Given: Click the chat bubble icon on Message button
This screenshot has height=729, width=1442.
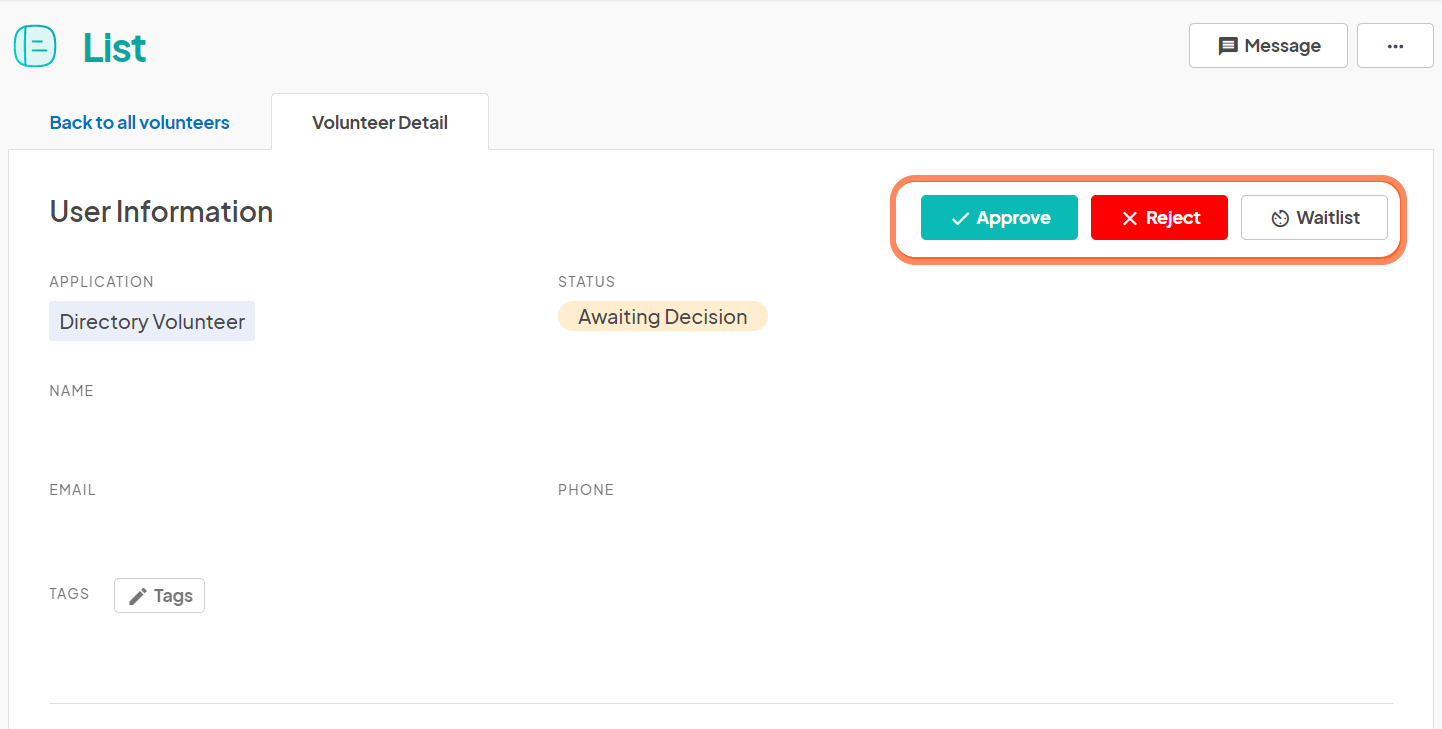Looking at the screenshot, I should point(1230,45).
